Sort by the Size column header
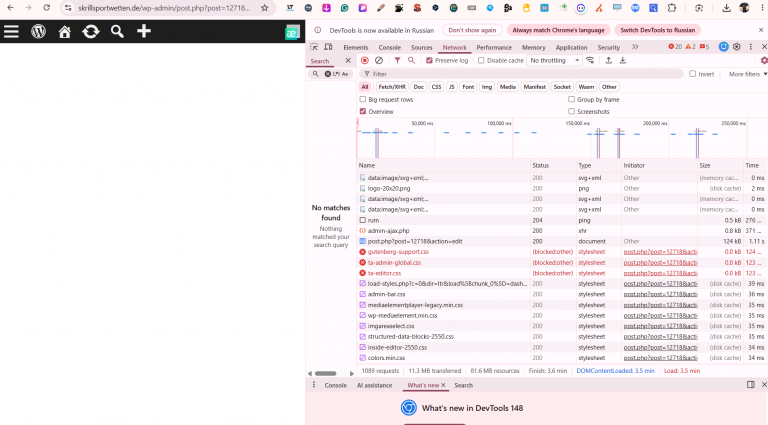This screenshot has height=425, width=768. (721, 165)
